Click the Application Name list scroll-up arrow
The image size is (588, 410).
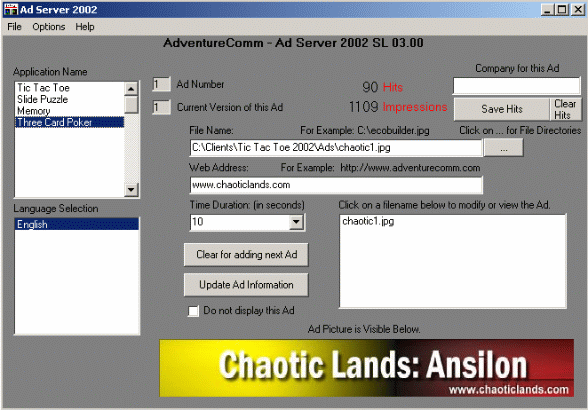(x=131, y=89)
